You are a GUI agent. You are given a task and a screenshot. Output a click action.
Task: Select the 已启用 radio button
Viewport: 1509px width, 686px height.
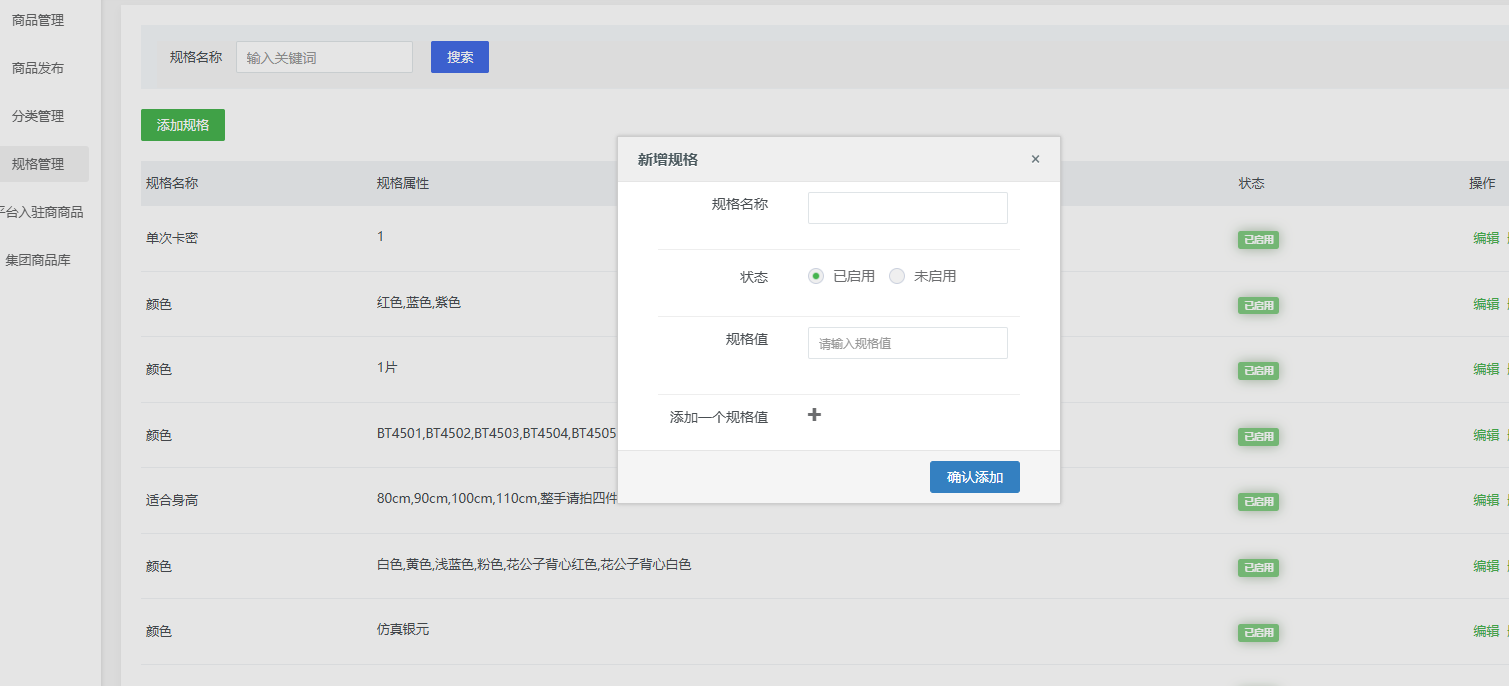coord(816,276)
